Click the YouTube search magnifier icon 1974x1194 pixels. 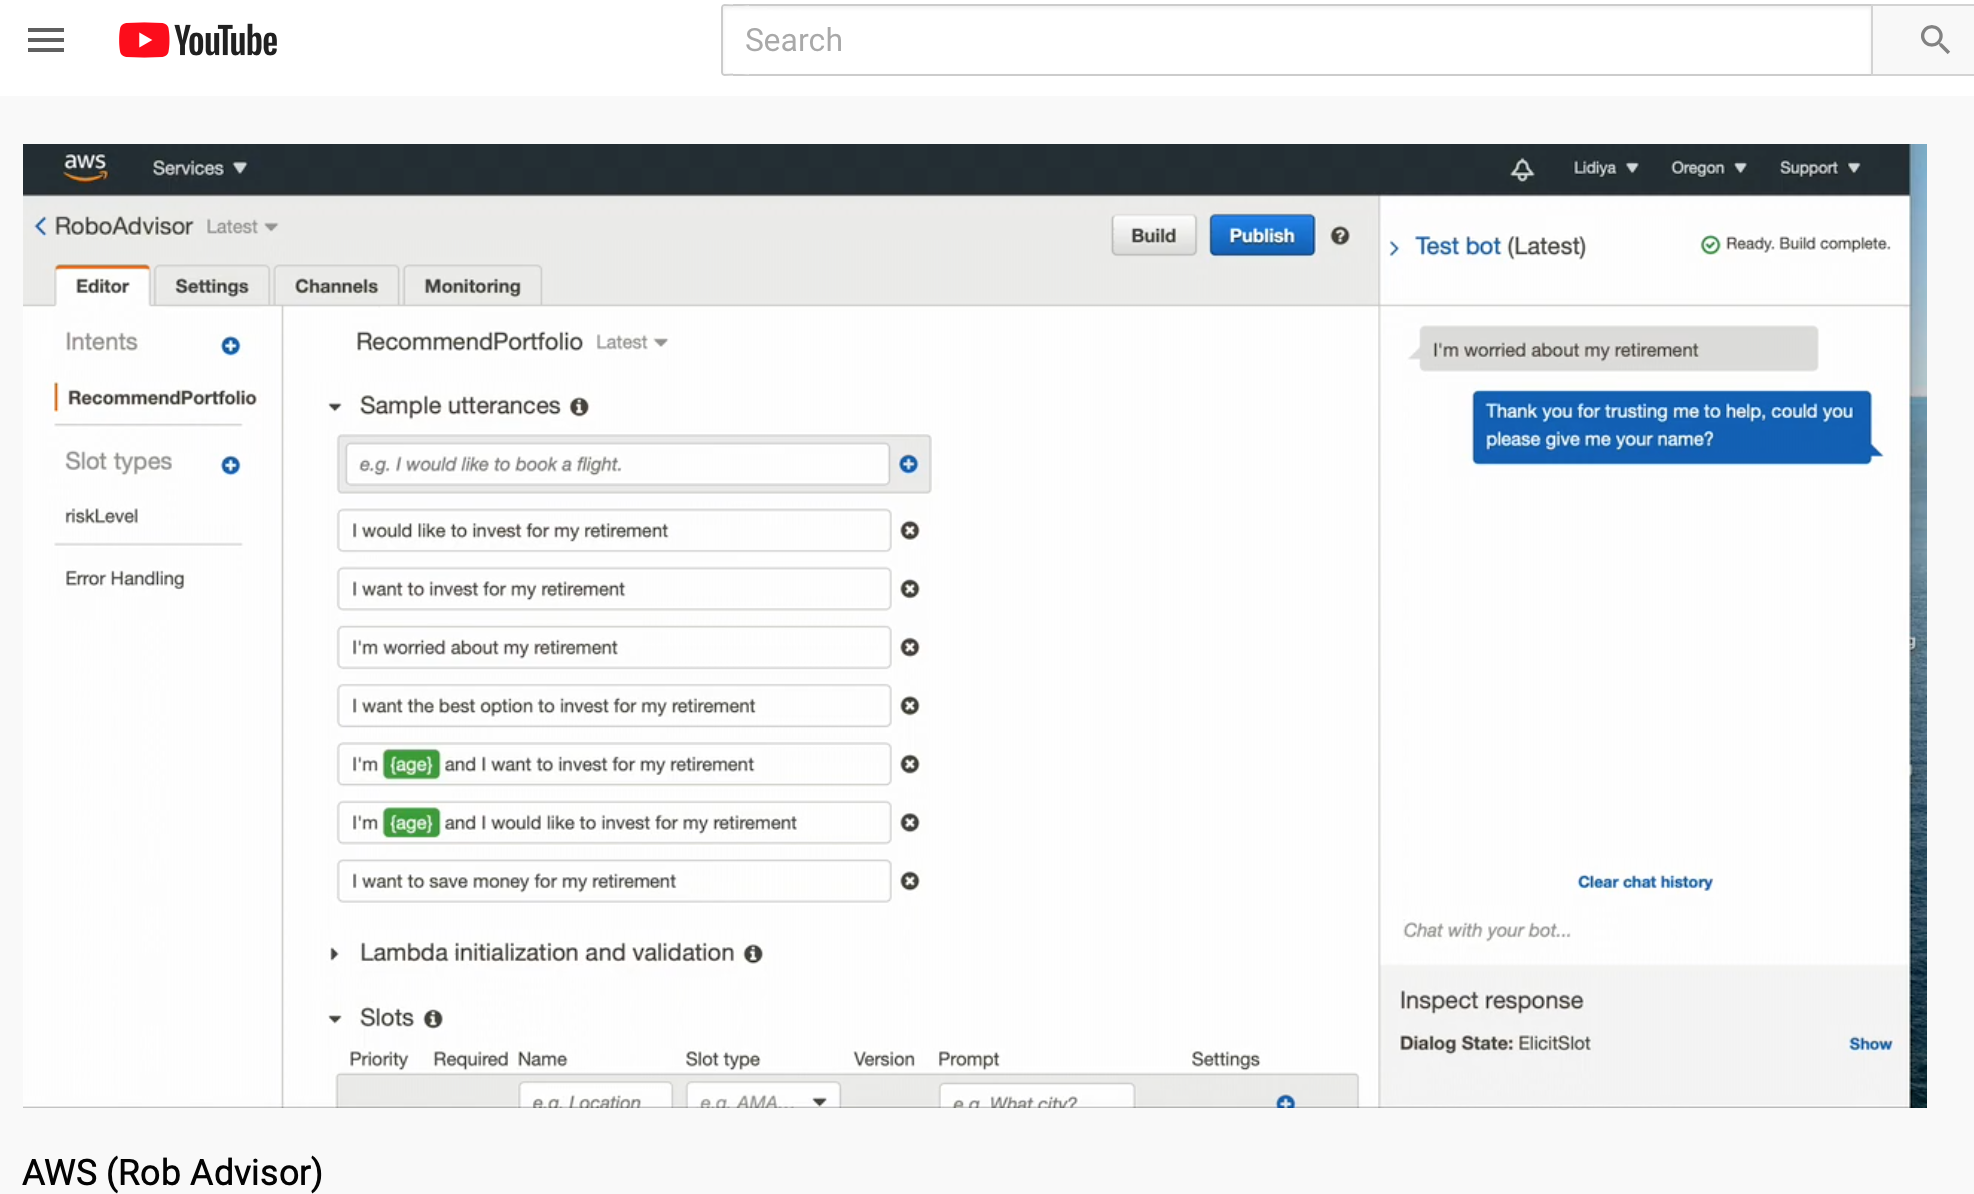(x=1934, y=40)
